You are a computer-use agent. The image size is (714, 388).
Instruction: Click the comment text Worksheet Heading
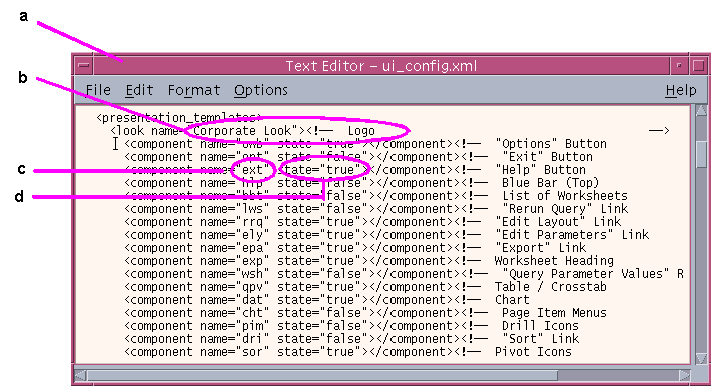click(x=554, y=261)
